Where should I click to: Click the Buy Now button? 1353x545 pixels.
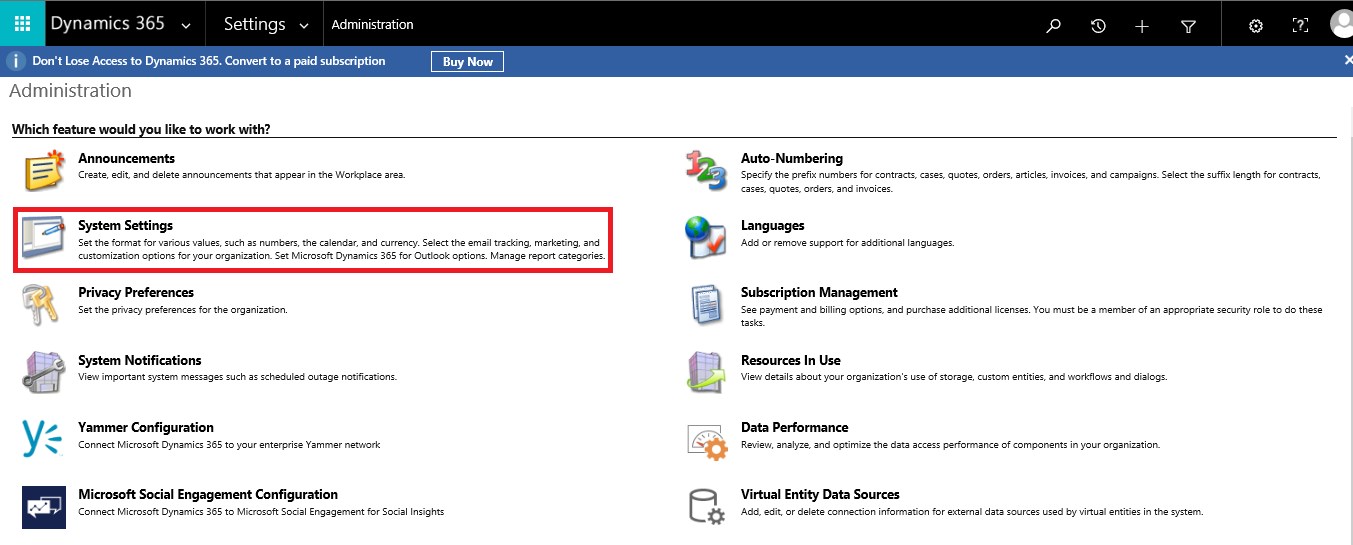pos(467,61)
